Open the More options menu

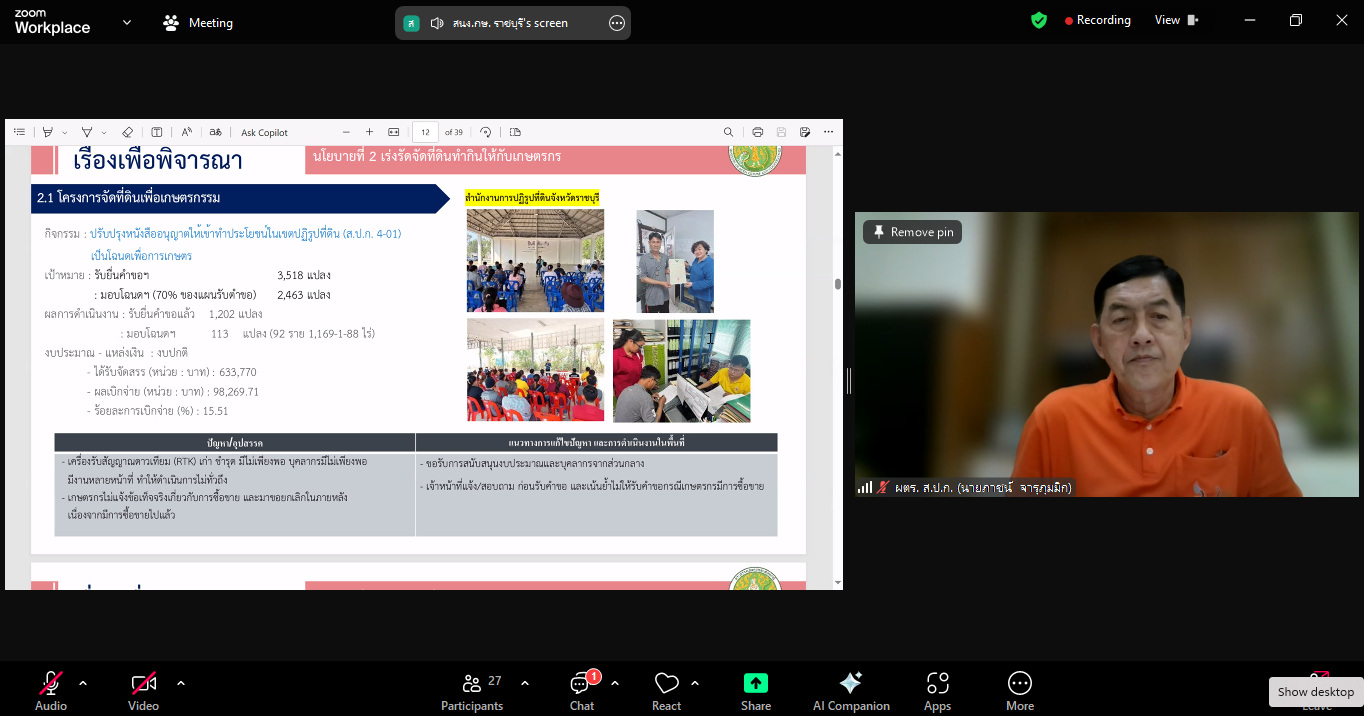click(x=1019, y=690)
